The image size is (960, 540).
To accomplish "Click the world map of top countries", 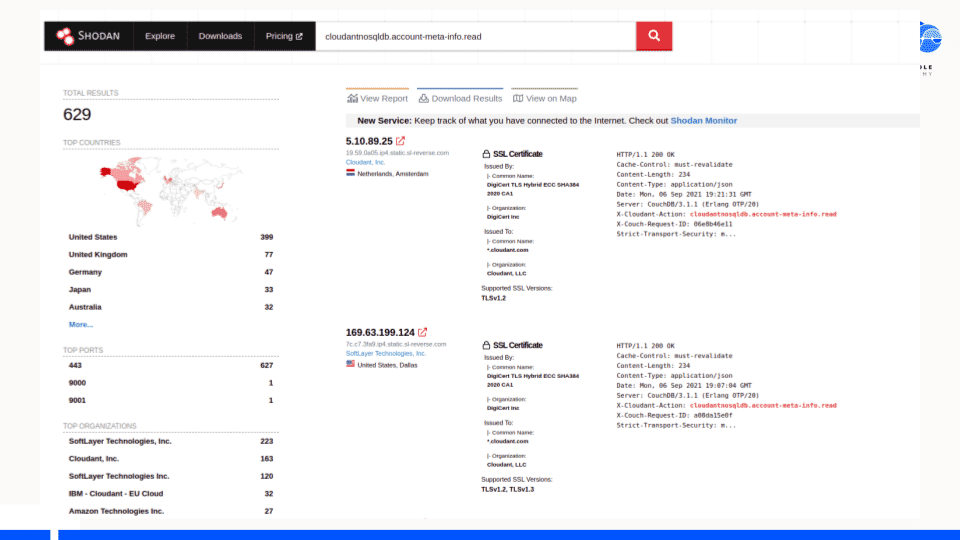I will [x=171, y=190].
